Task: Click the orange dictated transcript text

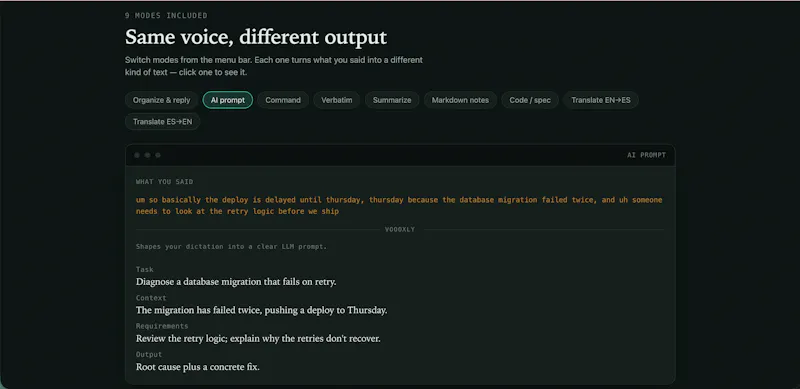Action: (x=399, y=205)
